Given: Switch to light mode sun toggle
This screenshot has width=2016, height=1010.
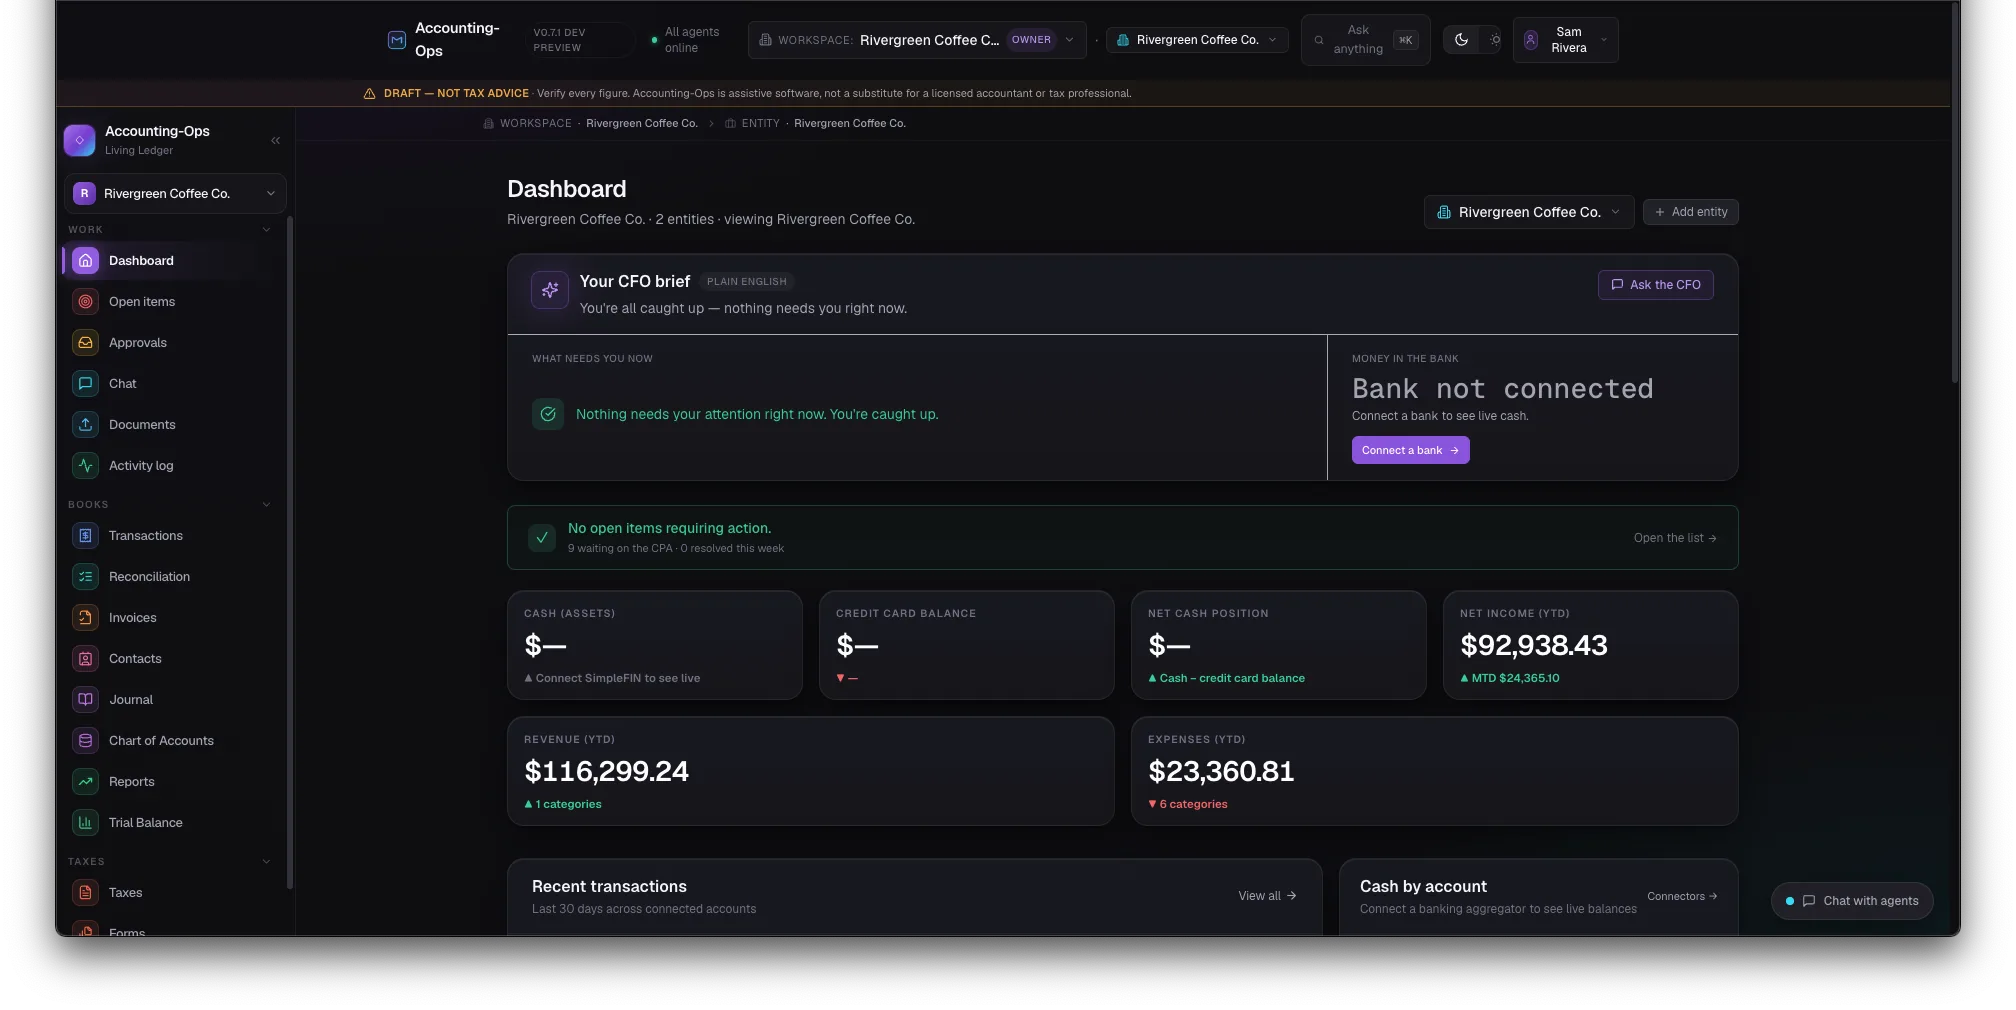Looking at the screenshot, I should point(1495,40).
